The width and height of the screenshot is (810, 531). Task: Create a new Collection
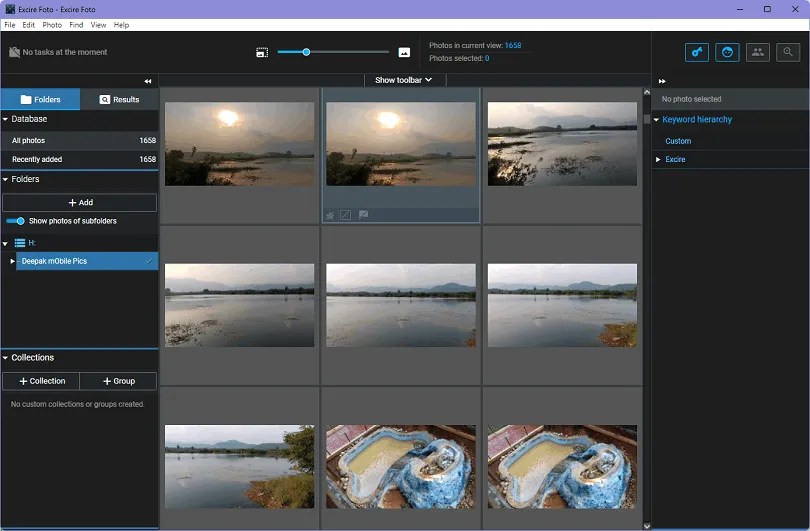(x=41, y=381)
